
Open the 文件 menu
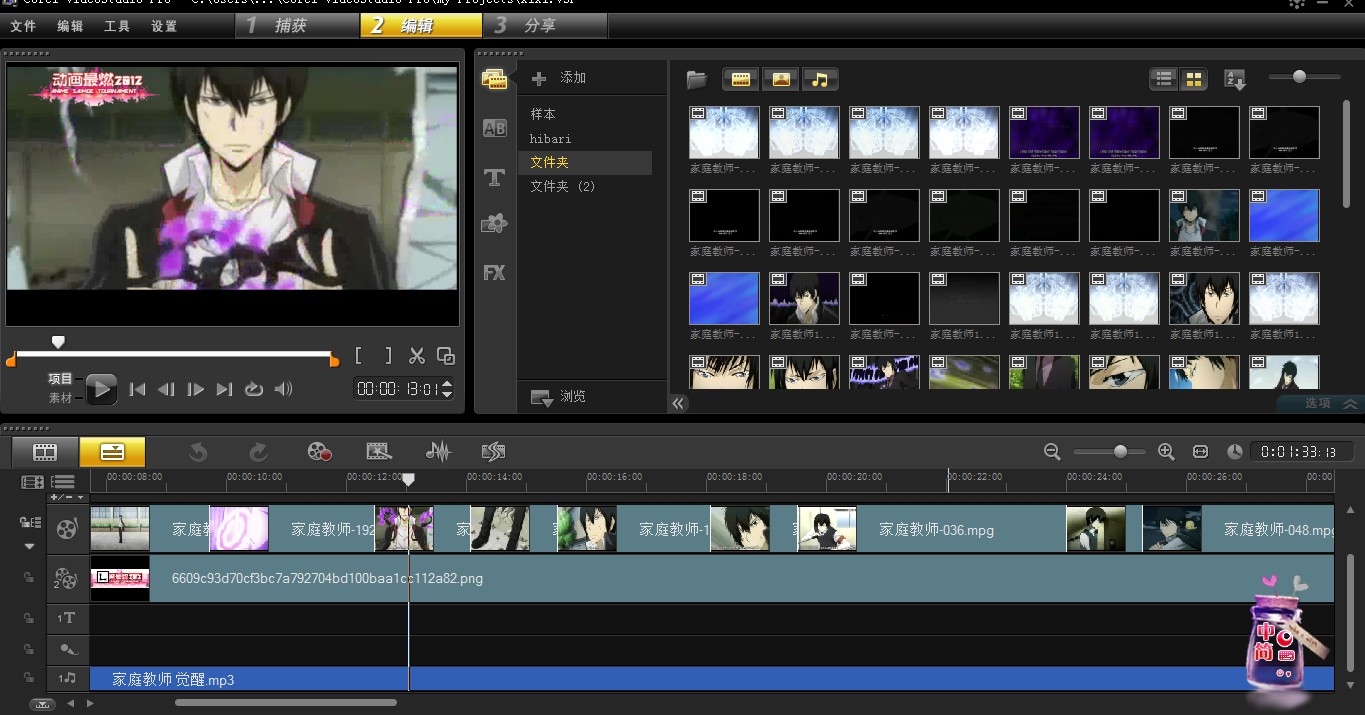(23, 26)
